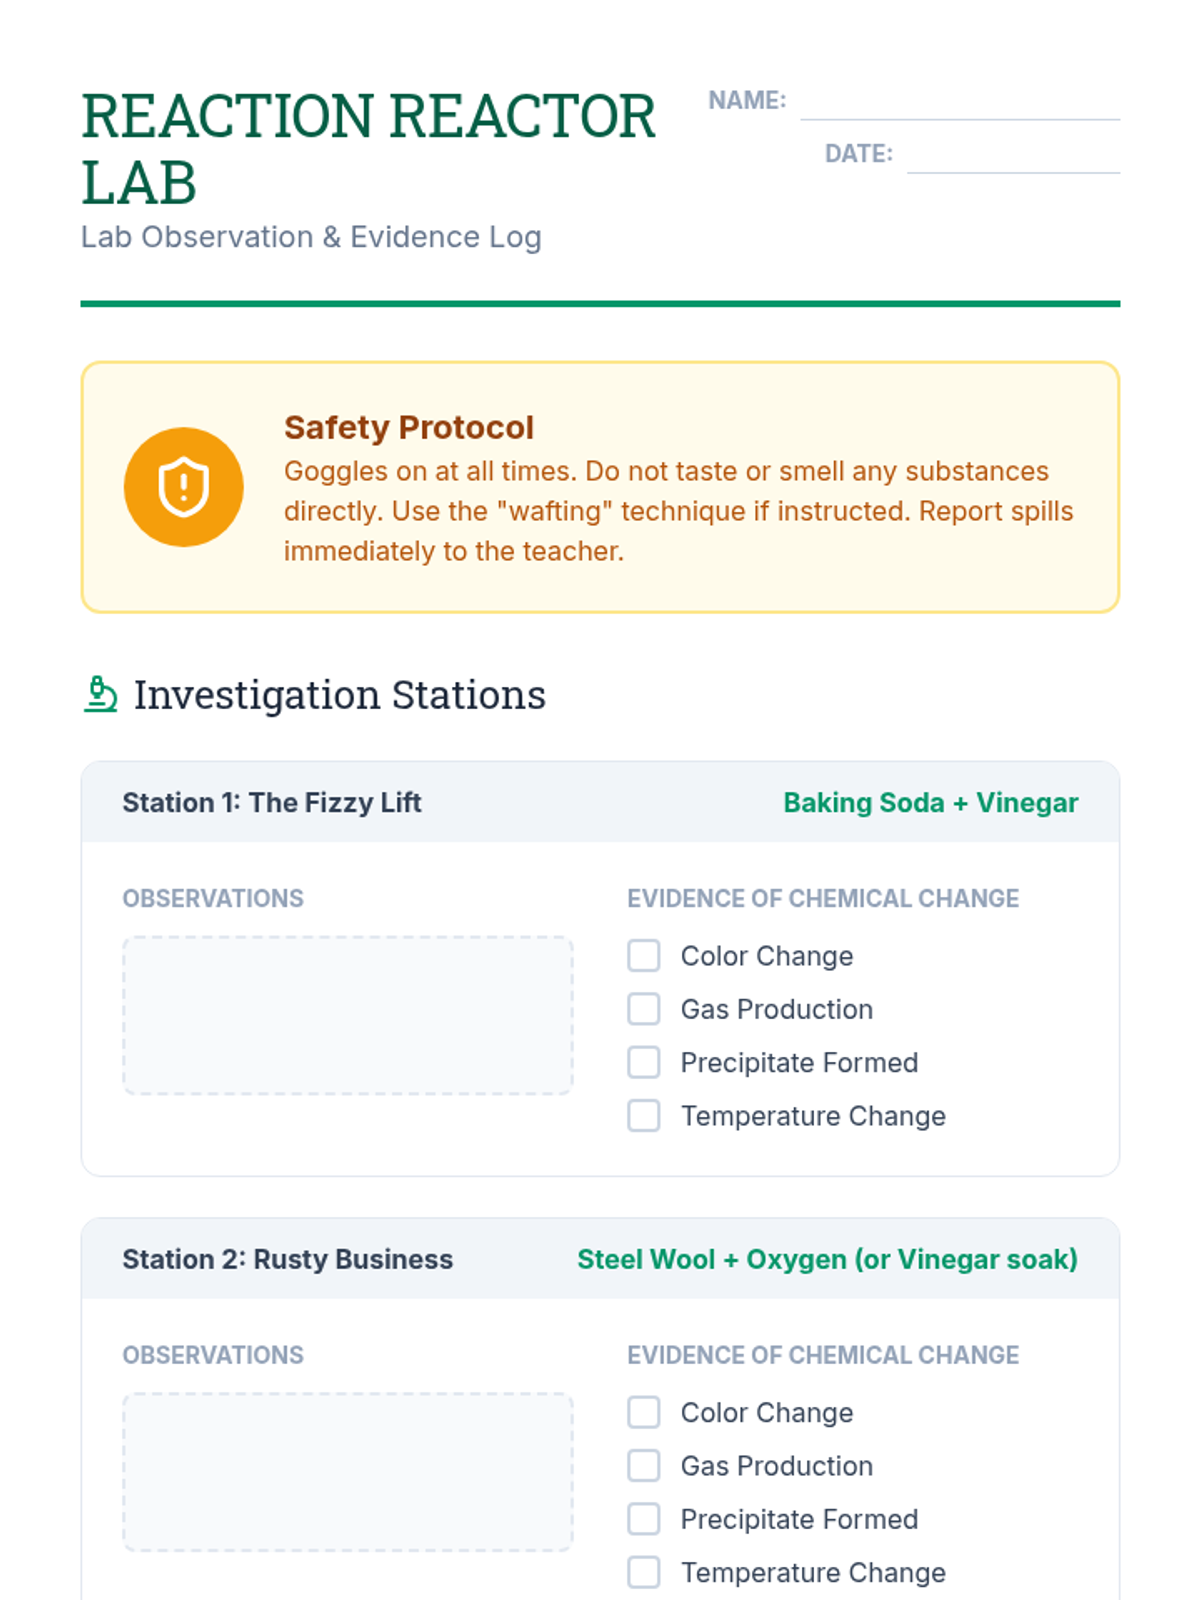Click the orange safety shield icon

click(x=183, y=487)
